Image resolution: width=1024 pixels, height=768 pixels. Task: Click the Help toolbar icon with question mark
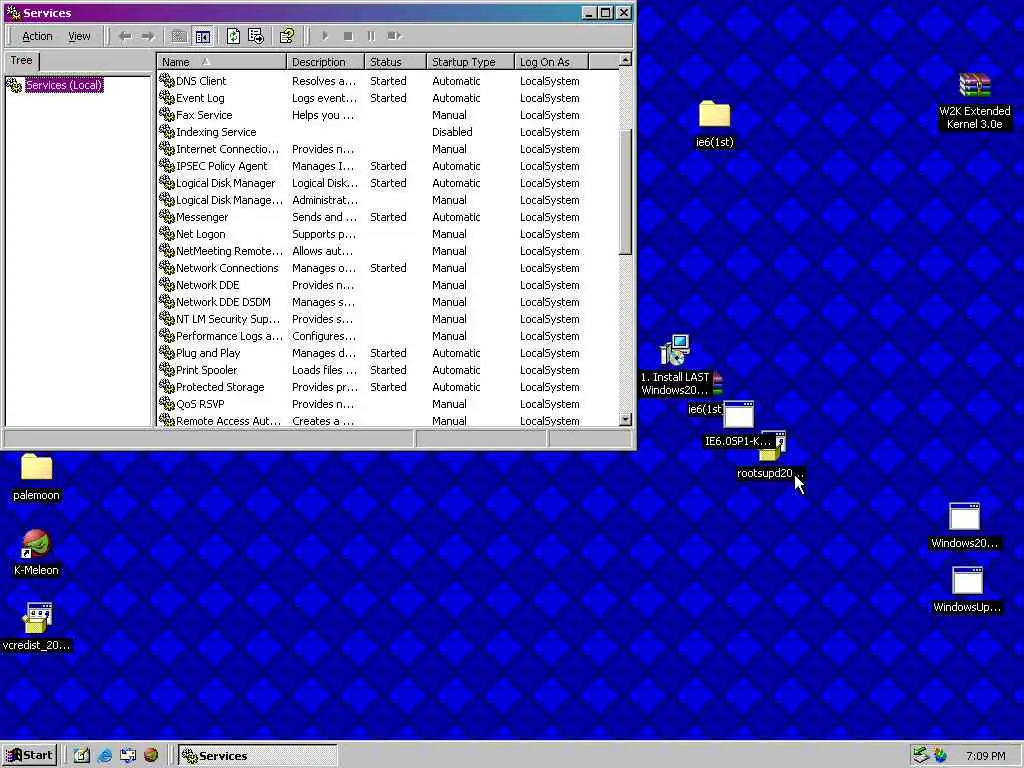tap(287, 36)
